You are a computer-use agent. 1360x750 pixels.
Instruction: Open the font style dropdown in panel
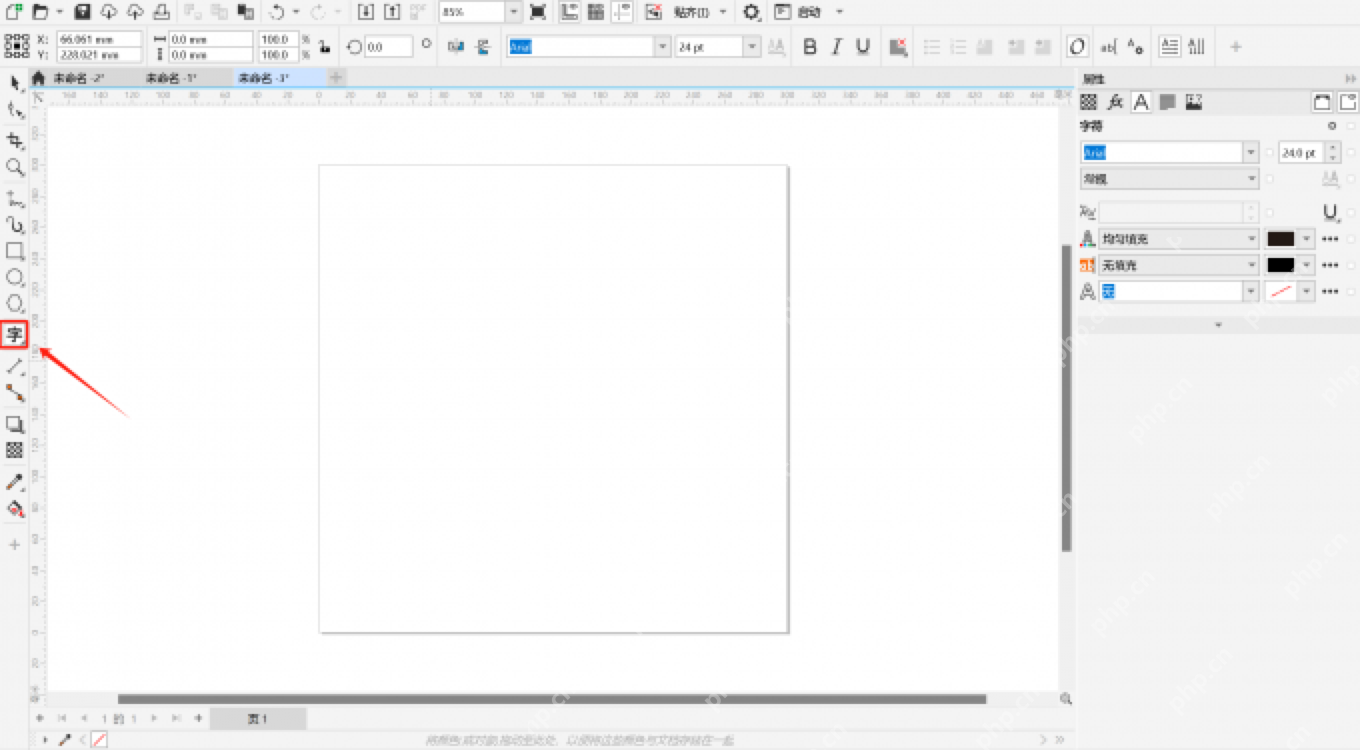coord(1251,179)
